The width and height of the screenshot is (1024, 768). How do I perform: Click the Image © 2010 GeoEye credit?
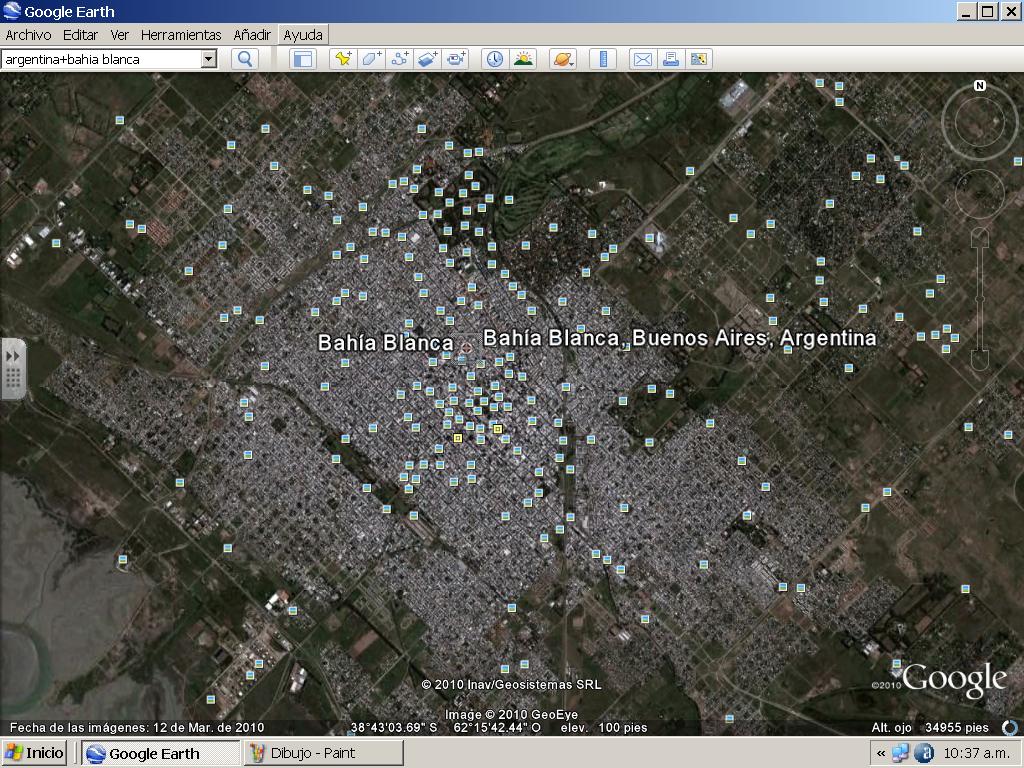(511, 714)
